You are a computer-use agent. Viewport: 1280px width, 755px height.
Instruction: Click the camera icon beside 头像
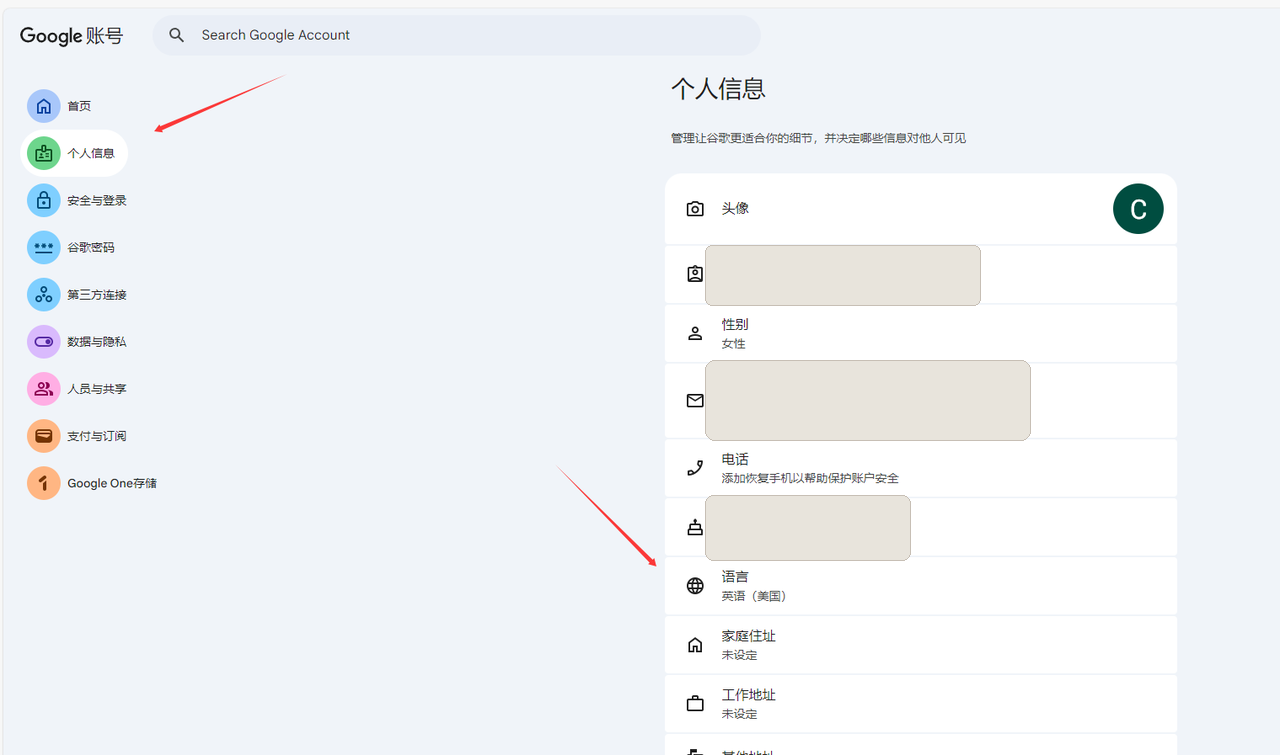(695, 209)
